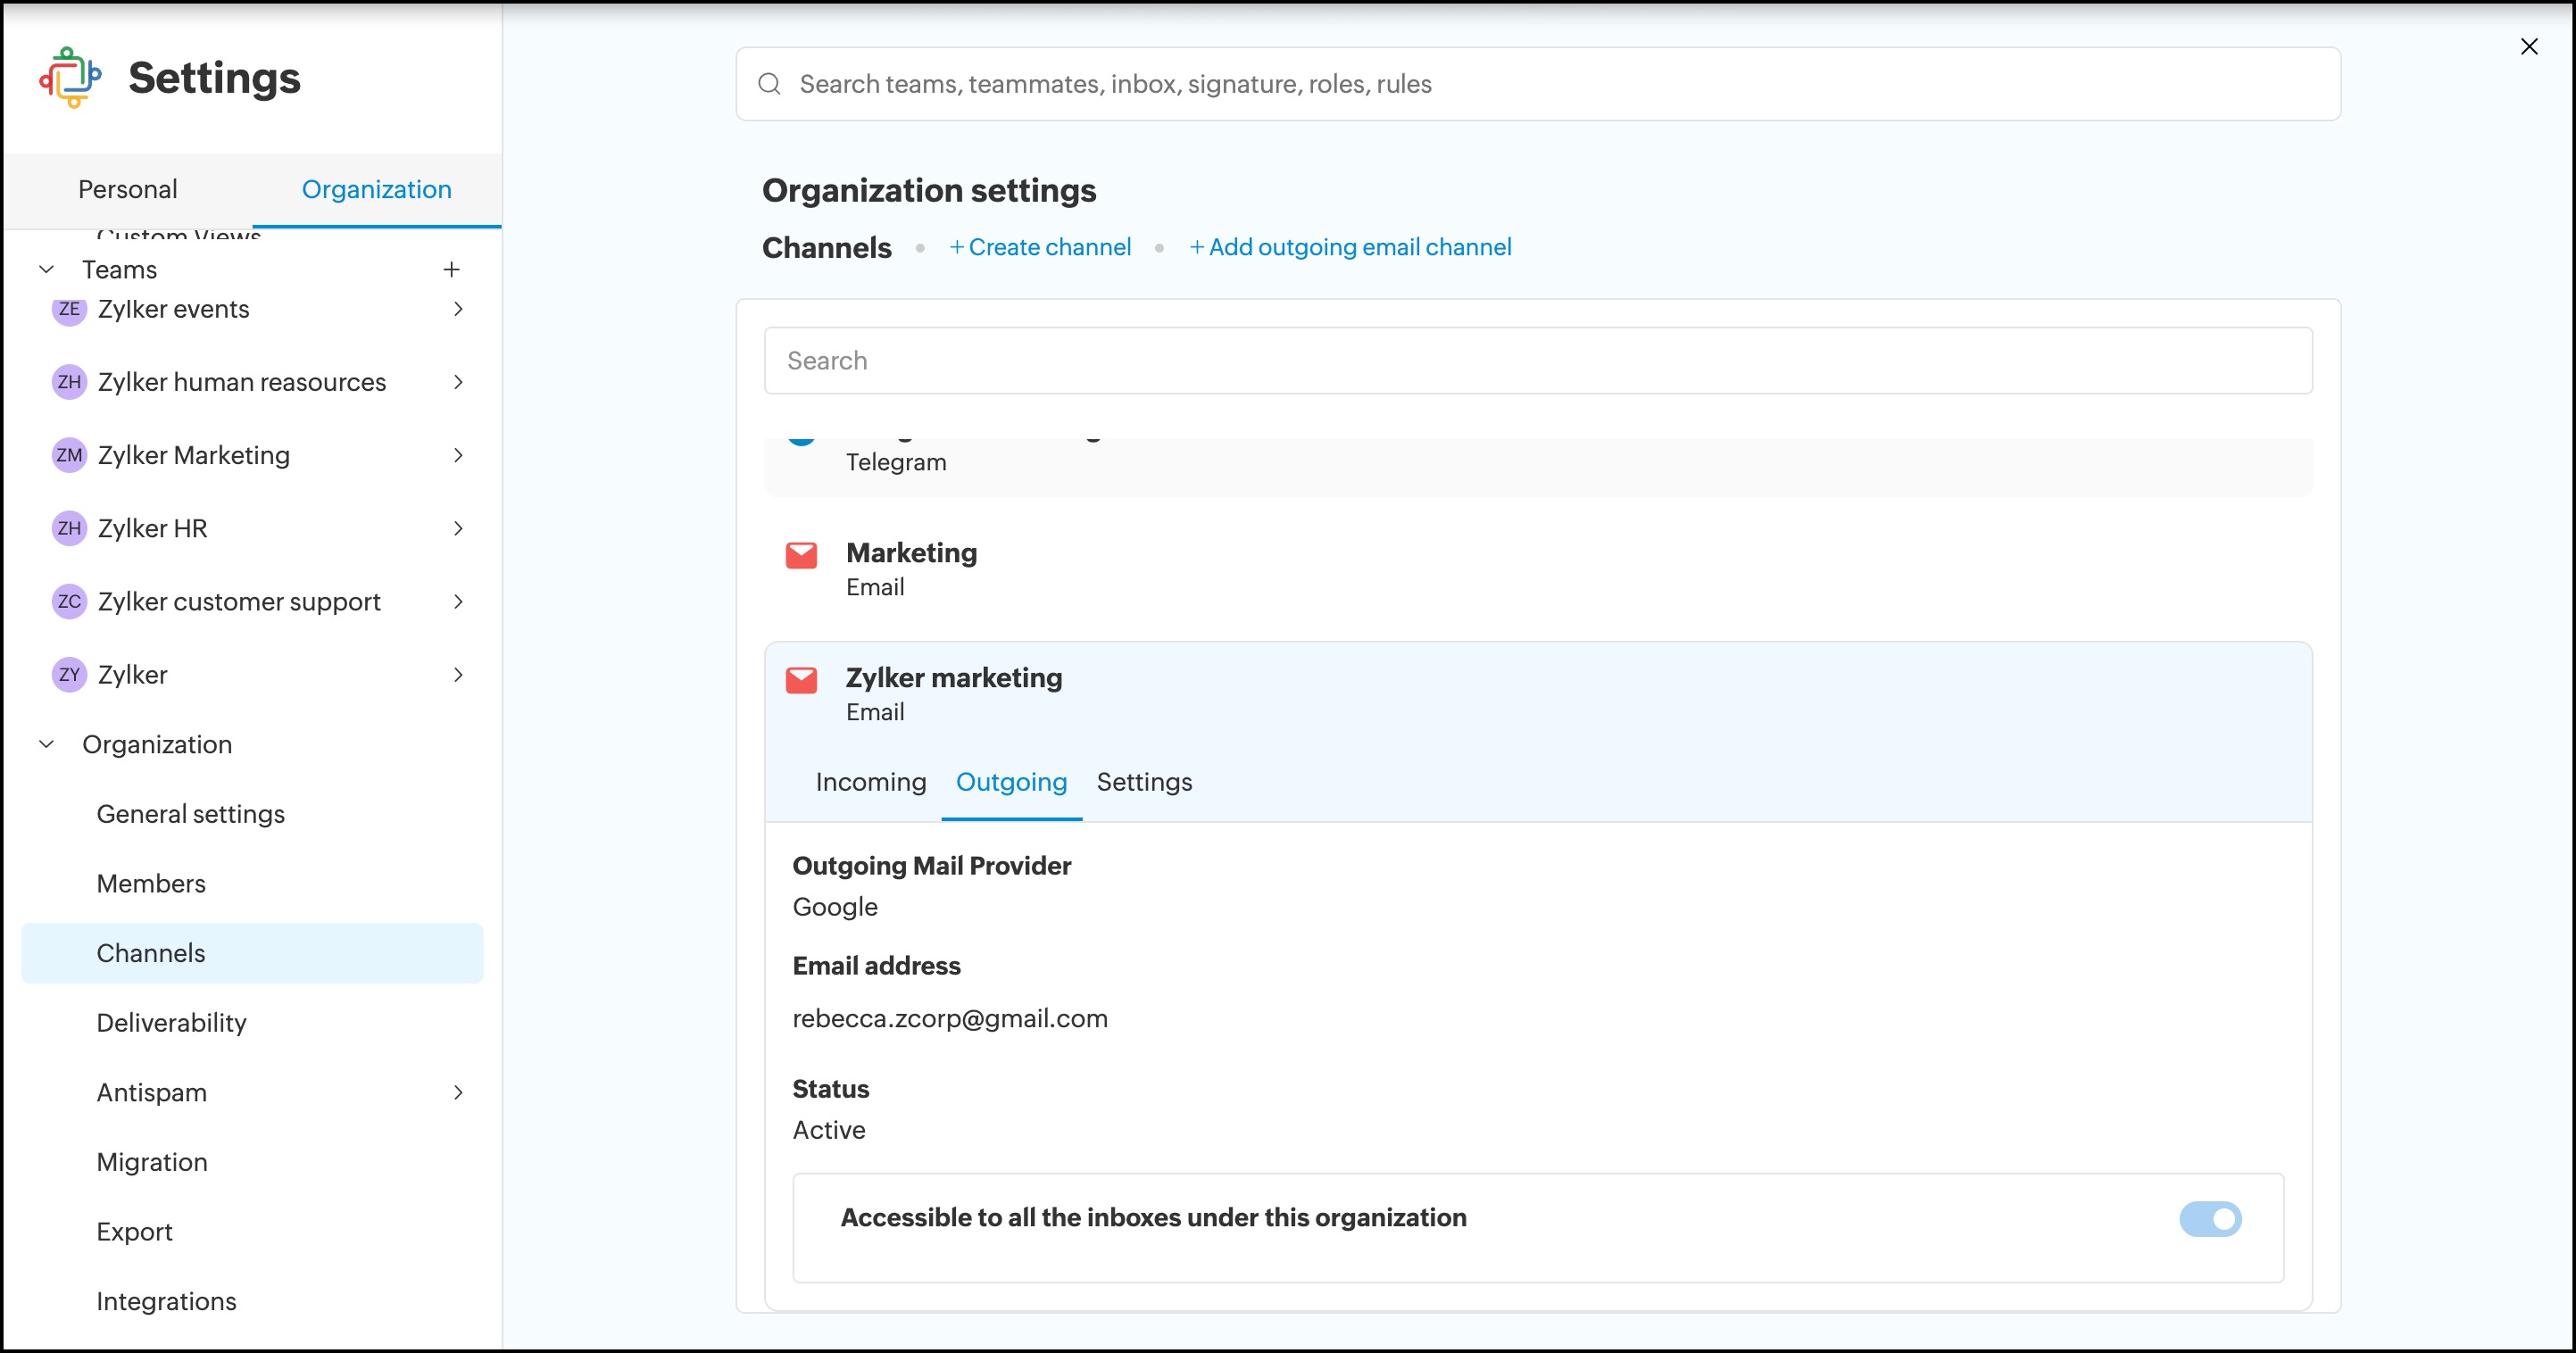Image resolution: width=2576 pixels, height=1353 pixels.
Task: Collapse the Teams section
Action: pyautogui.click(x=46, y=269)
